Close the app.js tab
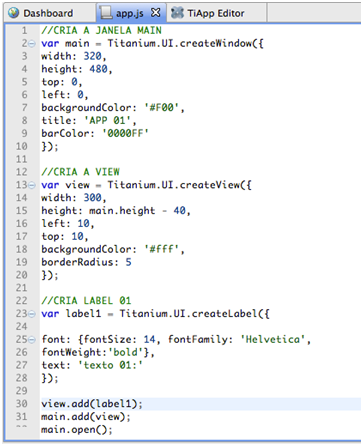Viewport: 363px width, 446px height. tap(156, 13)
